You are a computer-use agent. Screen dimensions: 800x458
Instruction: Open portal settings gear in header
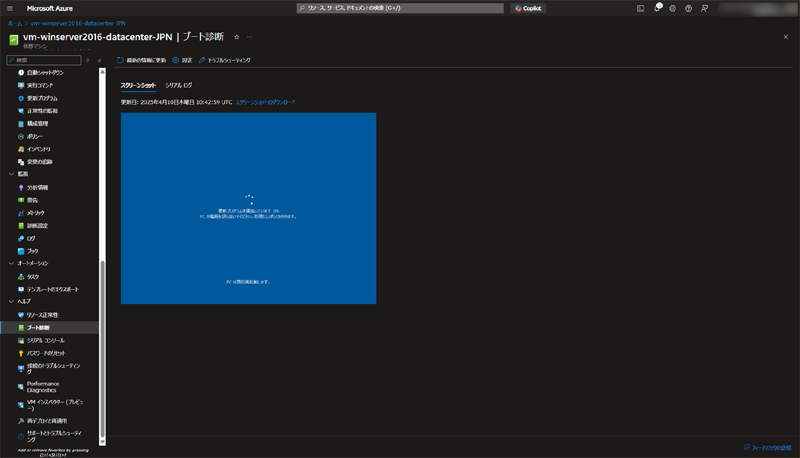pyautogui.click(x=672, y=8)
